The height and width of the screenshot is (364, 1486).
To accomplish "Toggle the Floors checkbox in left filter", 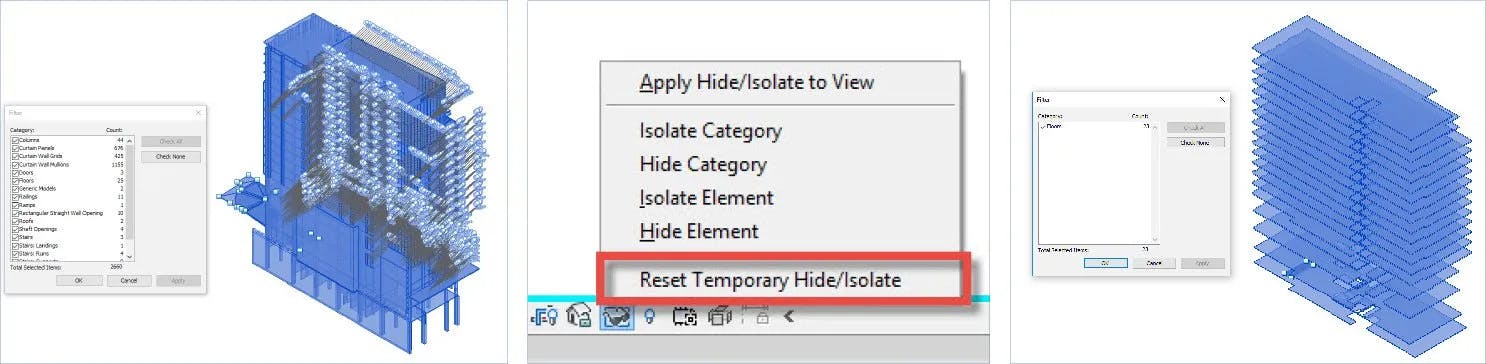I will pos(14,181).
